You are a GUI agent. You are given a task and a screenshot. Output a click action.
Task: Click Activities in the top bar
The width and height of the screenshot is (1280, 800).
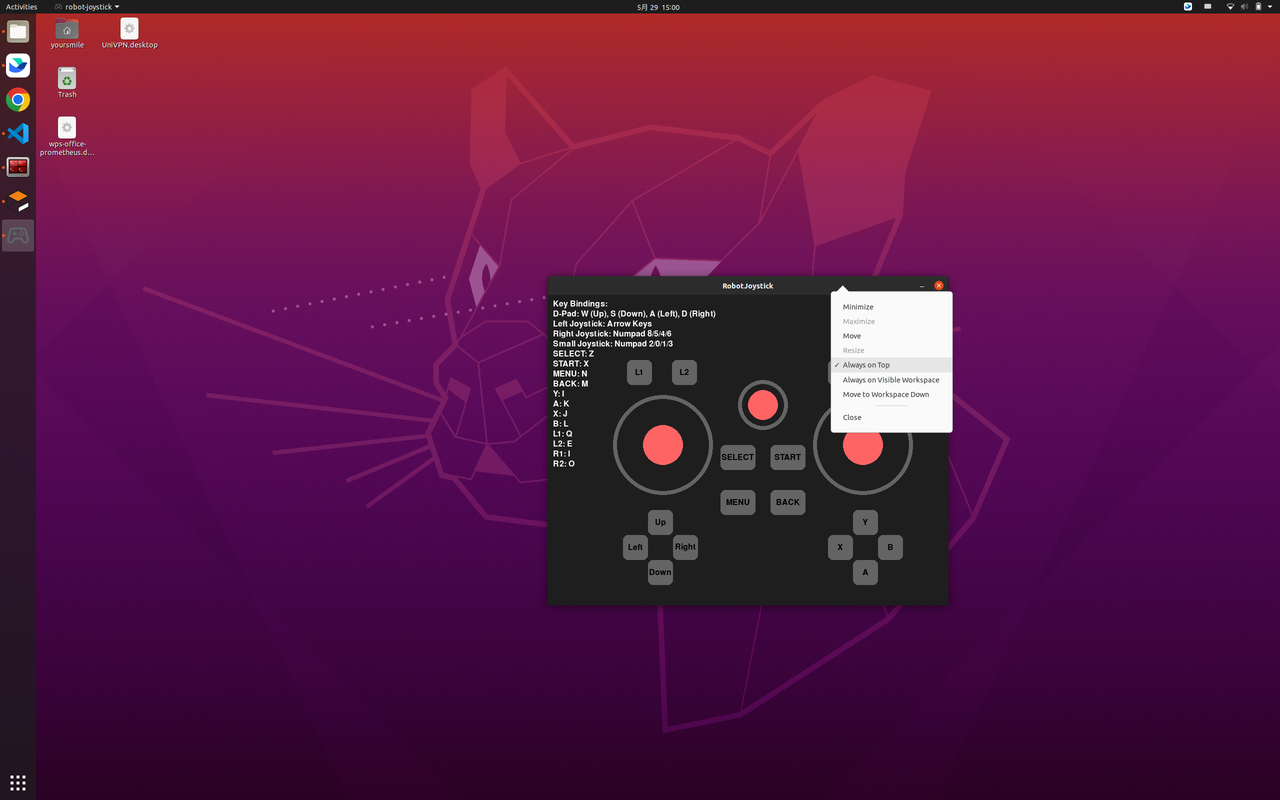click(x=22, y=7)
